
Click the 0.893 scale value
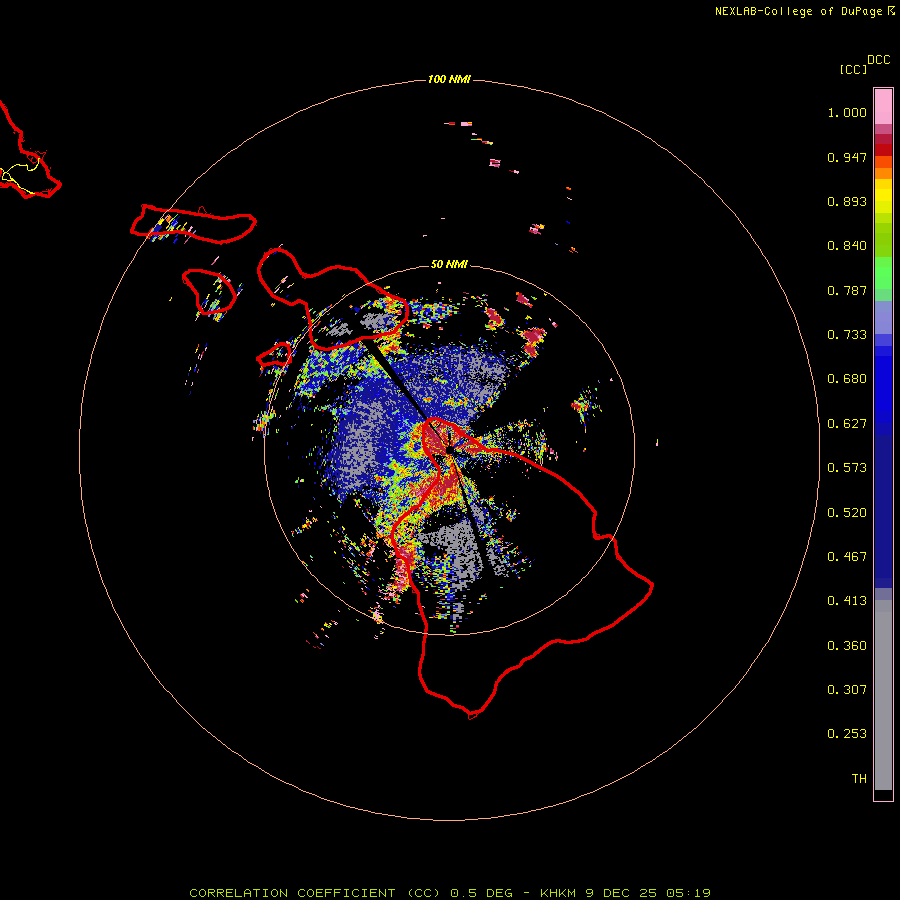coord(847,201)
